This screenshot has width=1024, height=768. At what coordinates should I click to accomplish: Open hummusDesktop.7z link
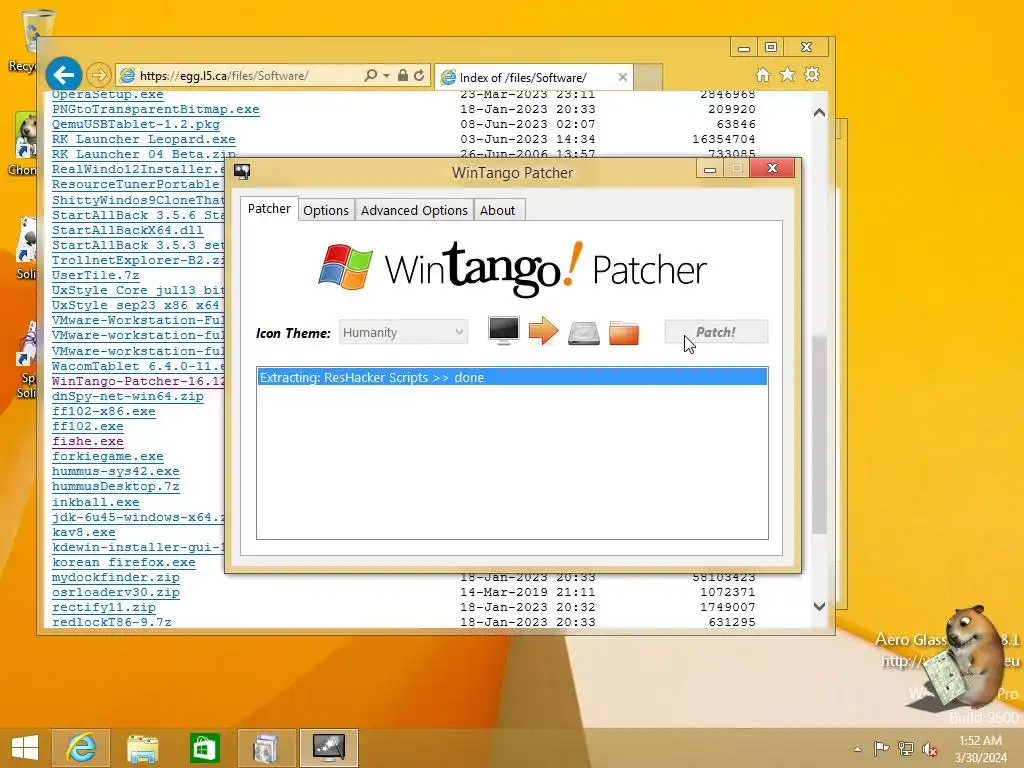[116, 487]
